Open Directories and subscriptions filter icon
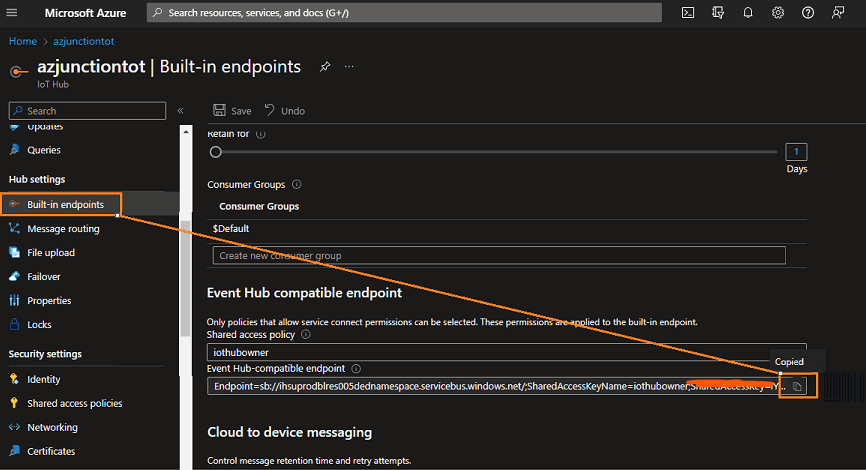 click(x=717, y=13)
